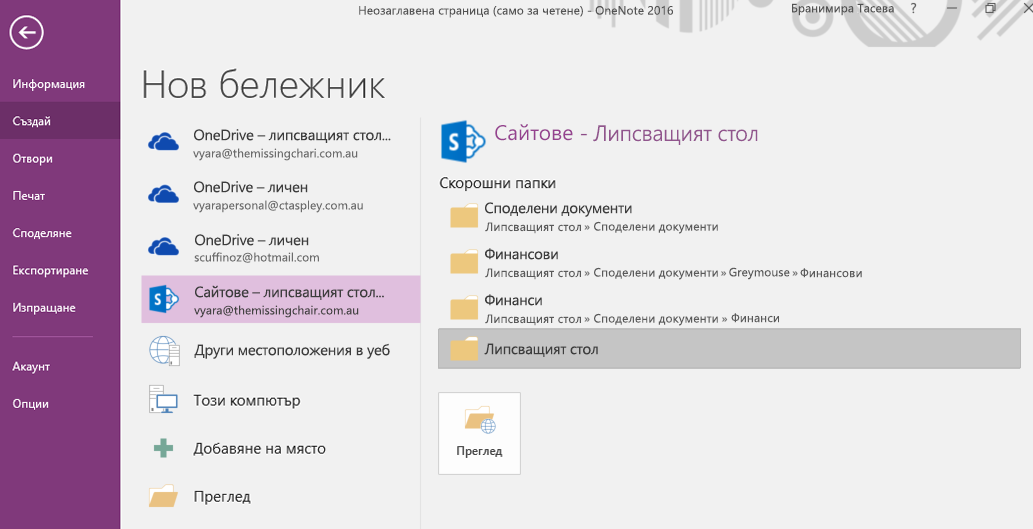
Task: Click folder icon of Липсващият стол row
Action: (464, 349)
